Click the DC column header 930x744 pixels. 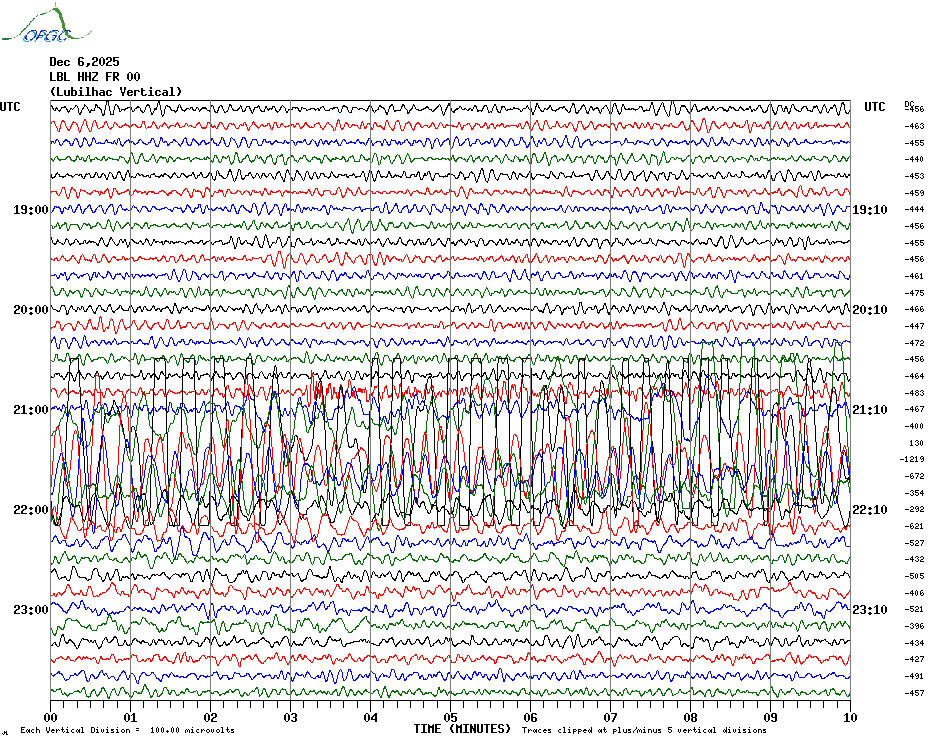909,103
